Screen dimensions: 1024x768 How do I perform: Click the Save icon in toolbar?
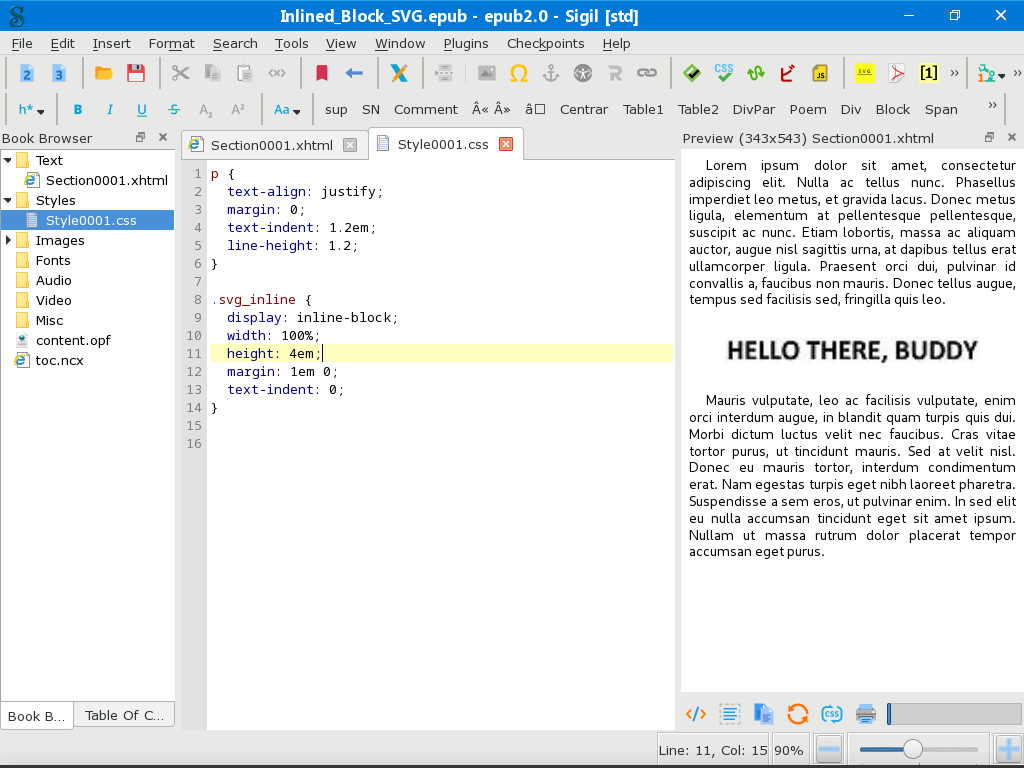[136, 73]
